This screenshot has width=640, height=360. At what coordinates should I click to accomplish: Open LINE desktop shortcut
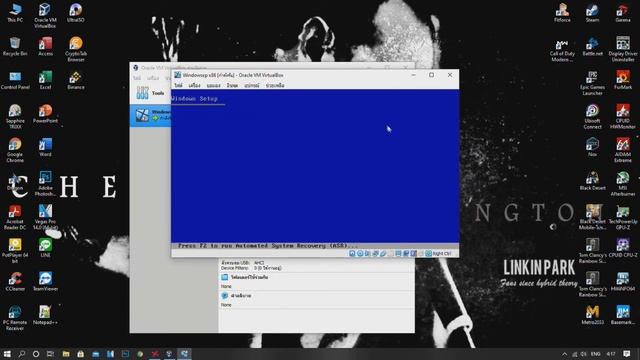click(45, 248)
